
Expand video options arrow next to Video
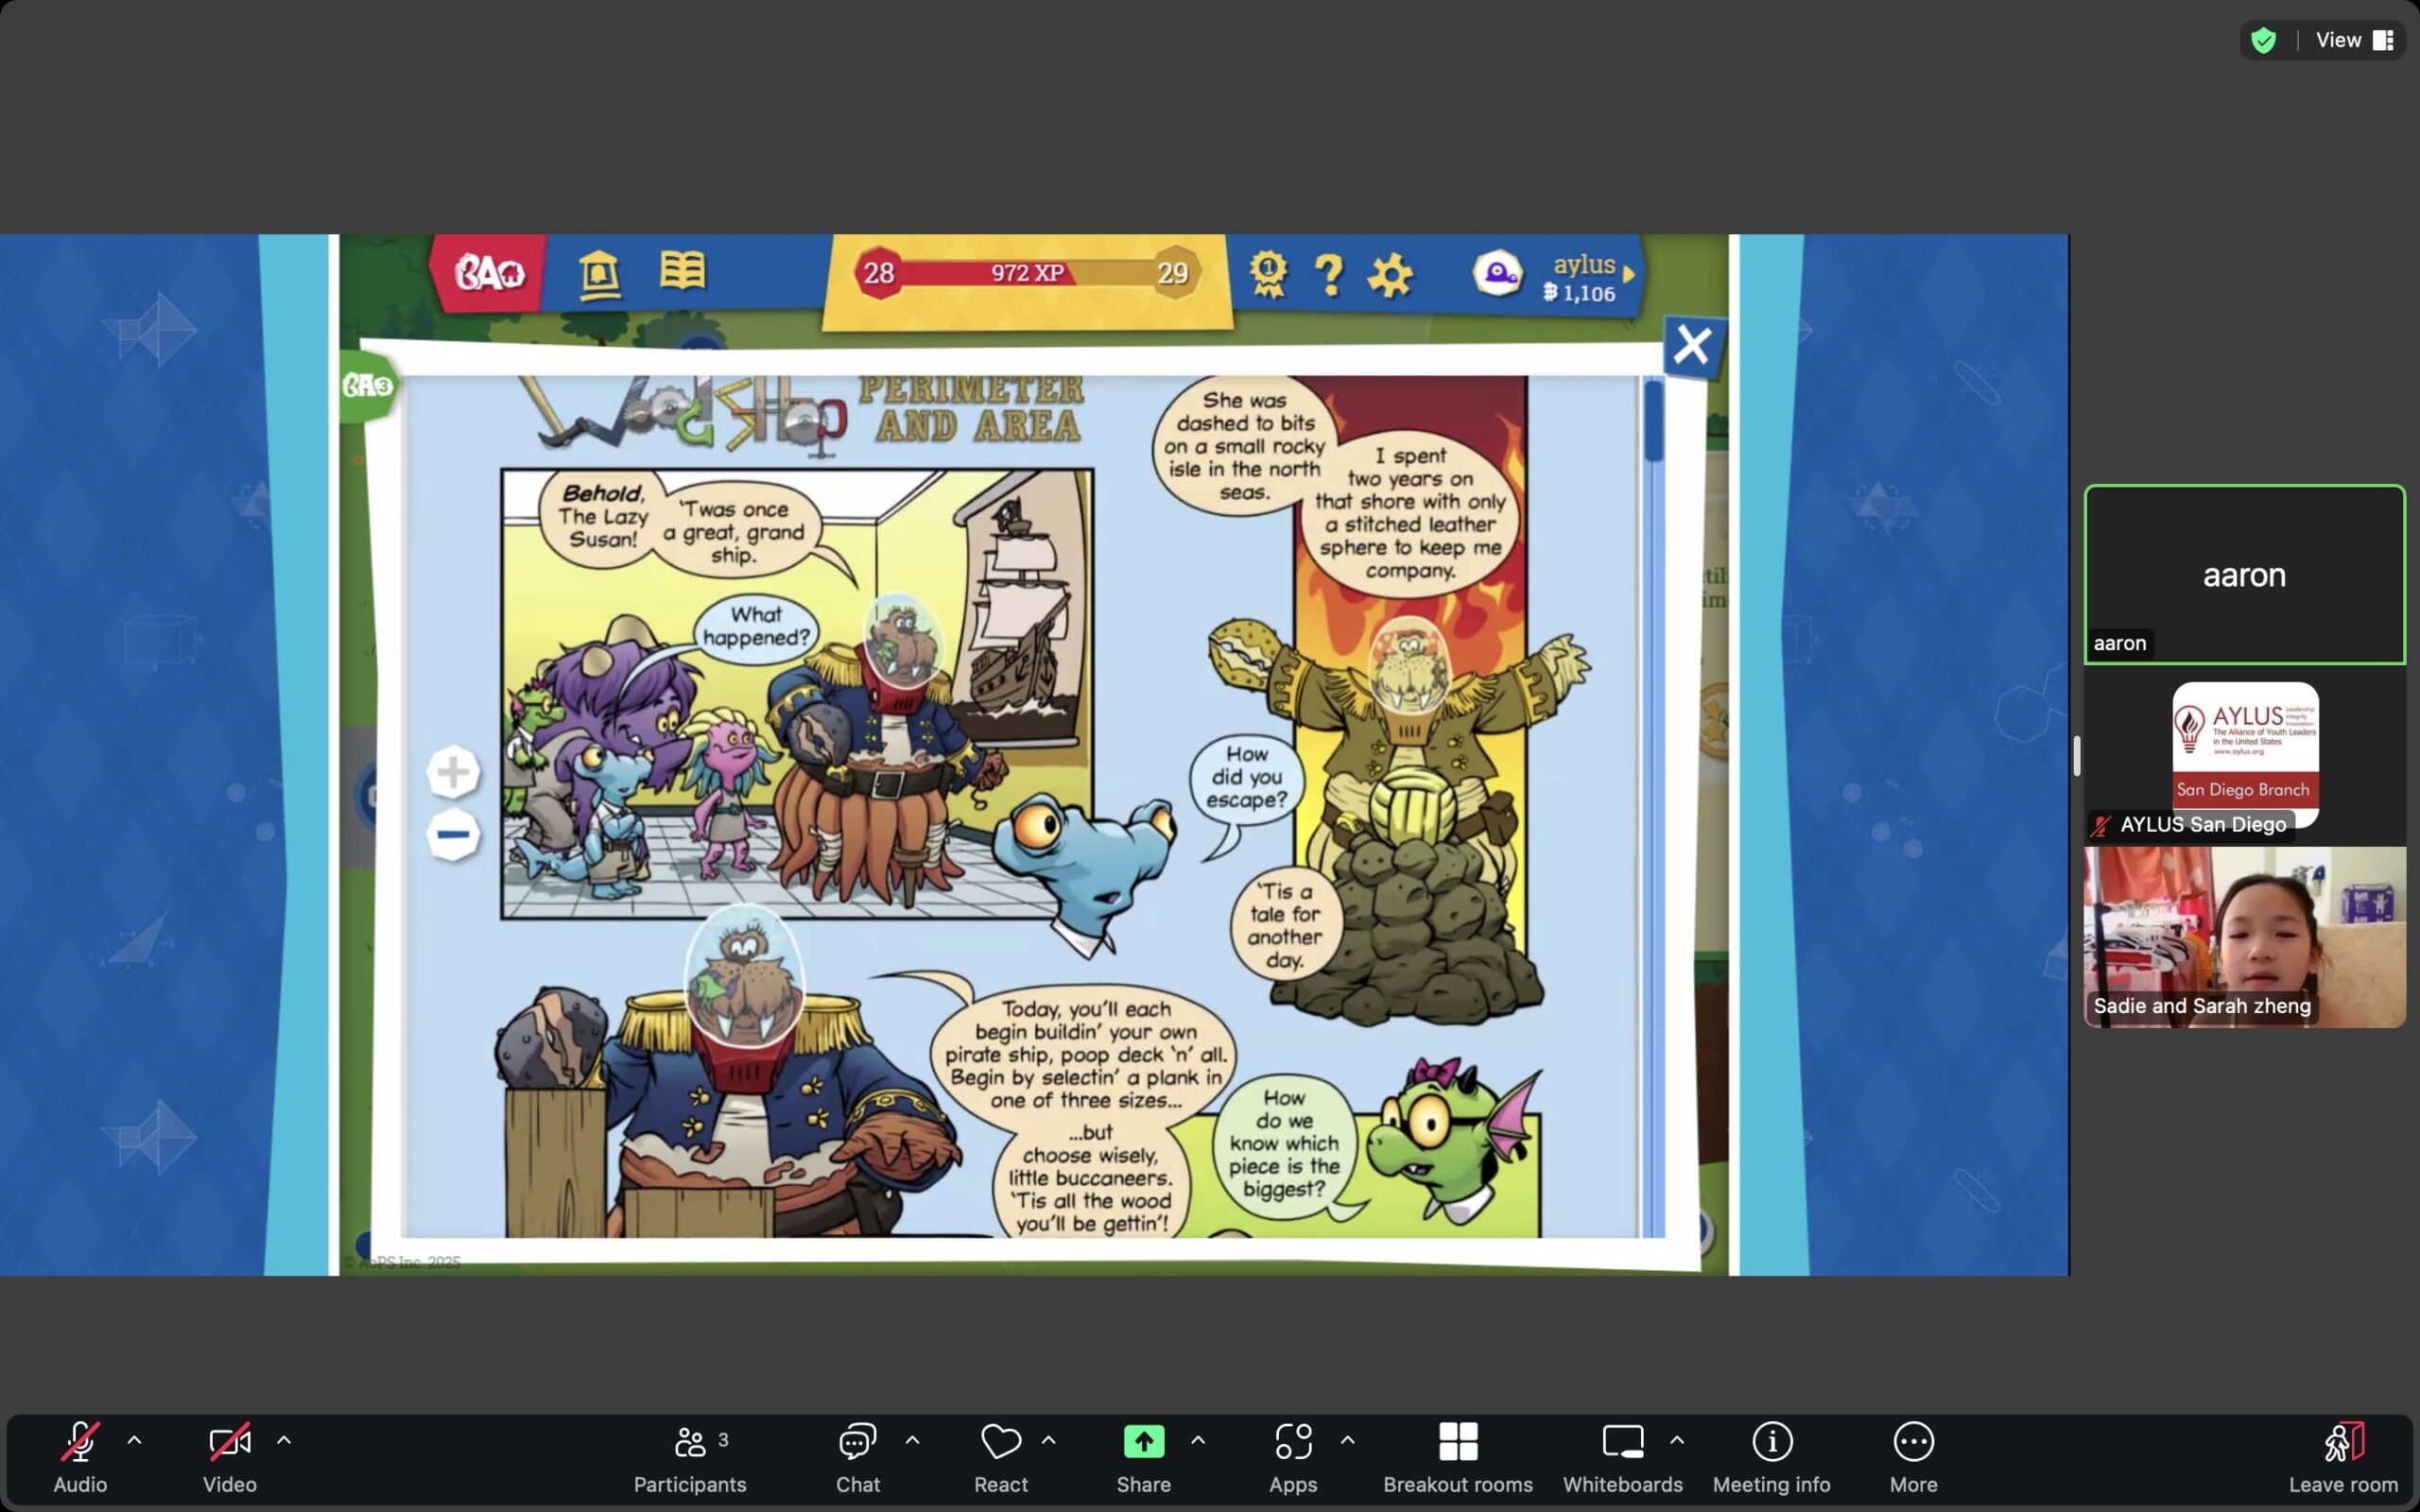tap(284, 1440)
